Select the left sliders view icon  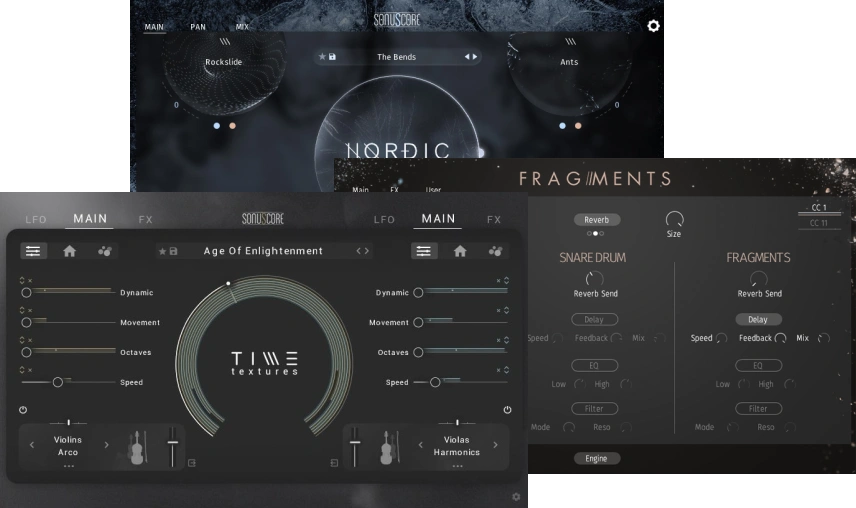[x=33, y=251]
